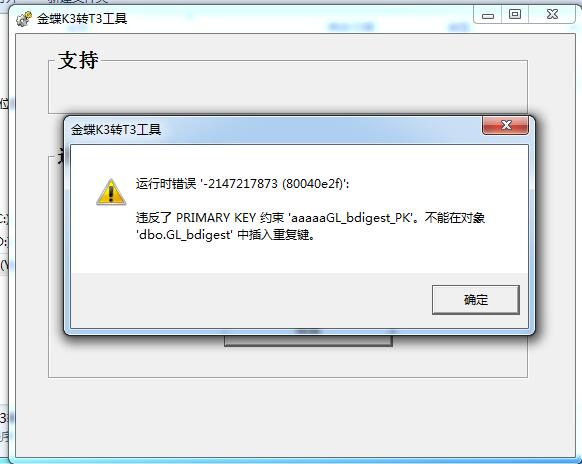The height and width of the screenshot is (464, 582).
Task: Click the white message area beneath the warning icon
Action: point(111,239)
